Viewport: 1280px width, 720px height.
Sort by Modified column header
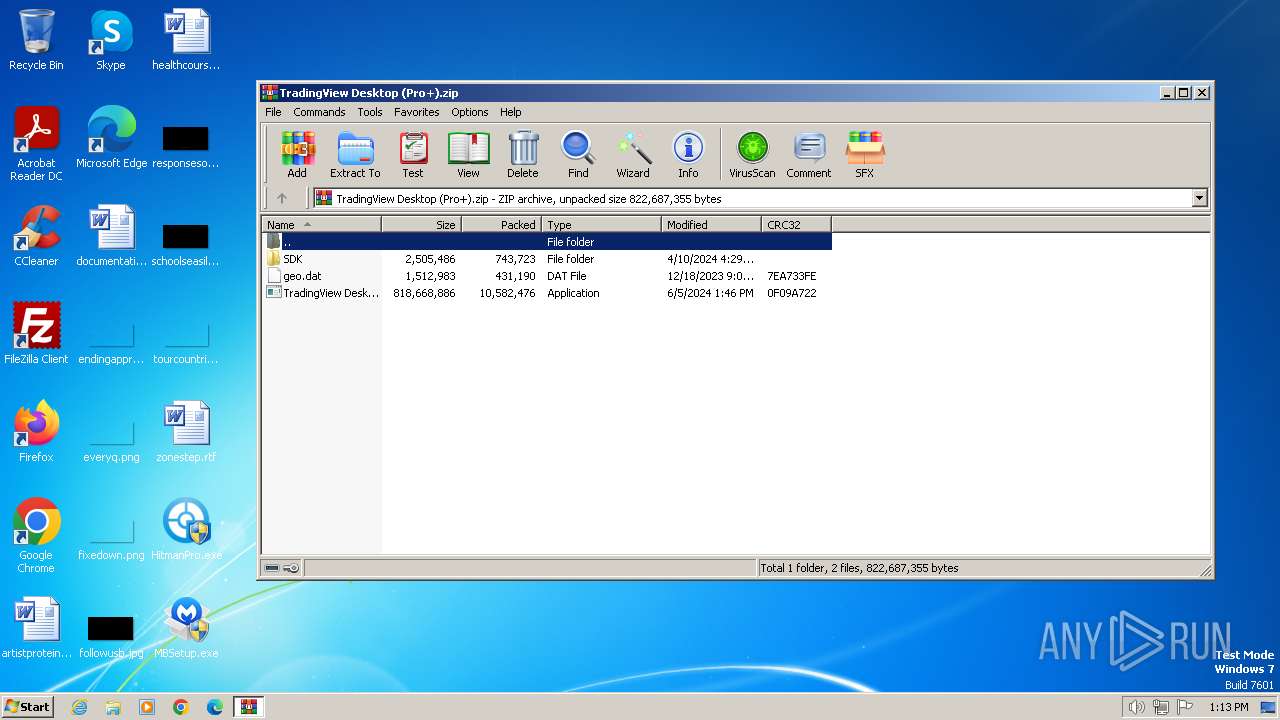coord(711,225)
